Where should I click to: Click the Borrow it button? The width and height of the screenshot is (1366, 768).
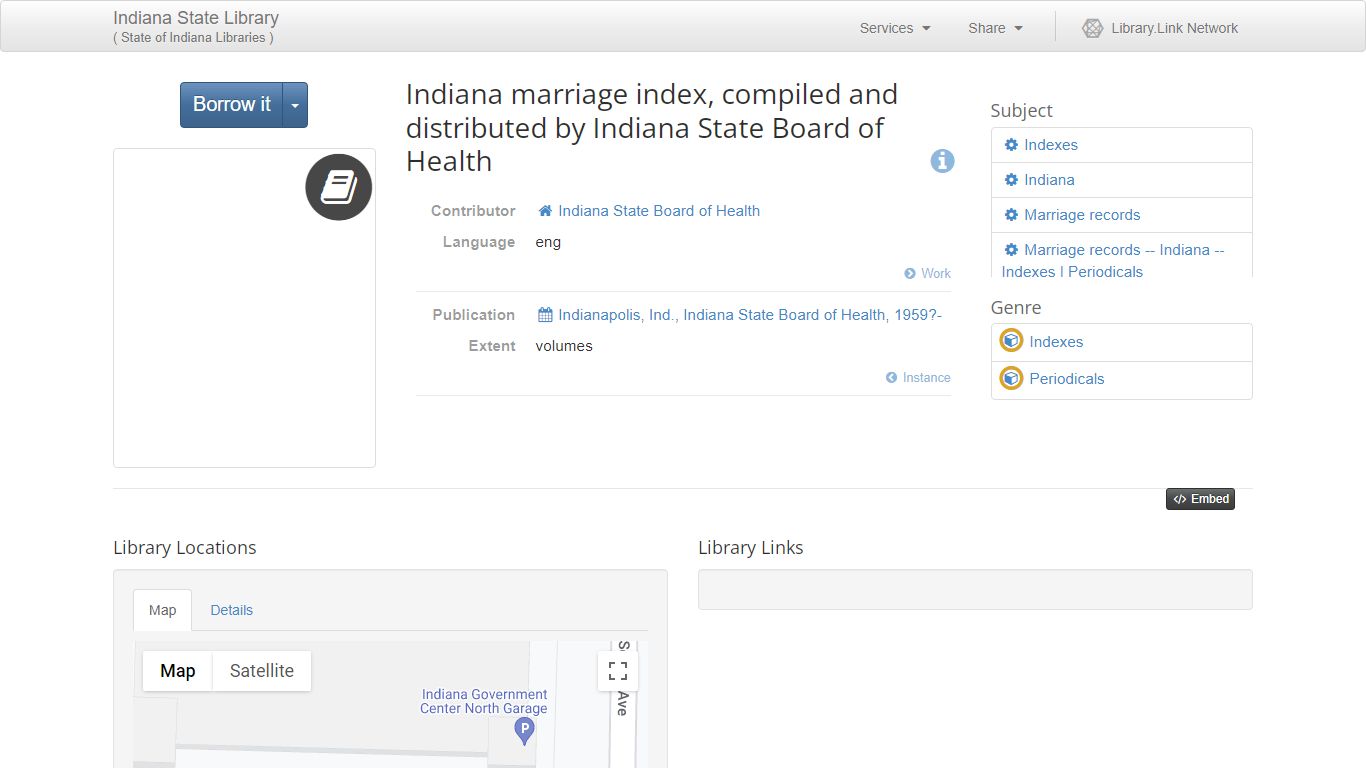click(x=231, y=105)
